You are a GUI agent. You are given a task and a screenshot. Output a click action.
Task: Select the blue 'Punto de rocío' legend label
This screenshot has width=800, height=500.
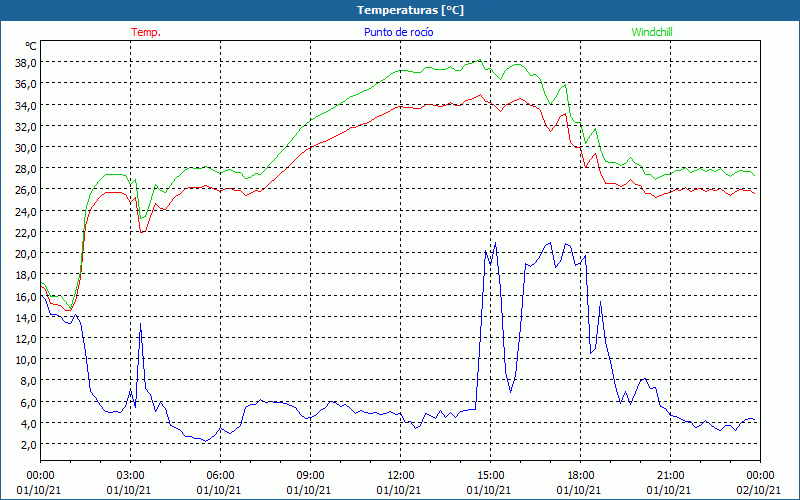(398, 32)
